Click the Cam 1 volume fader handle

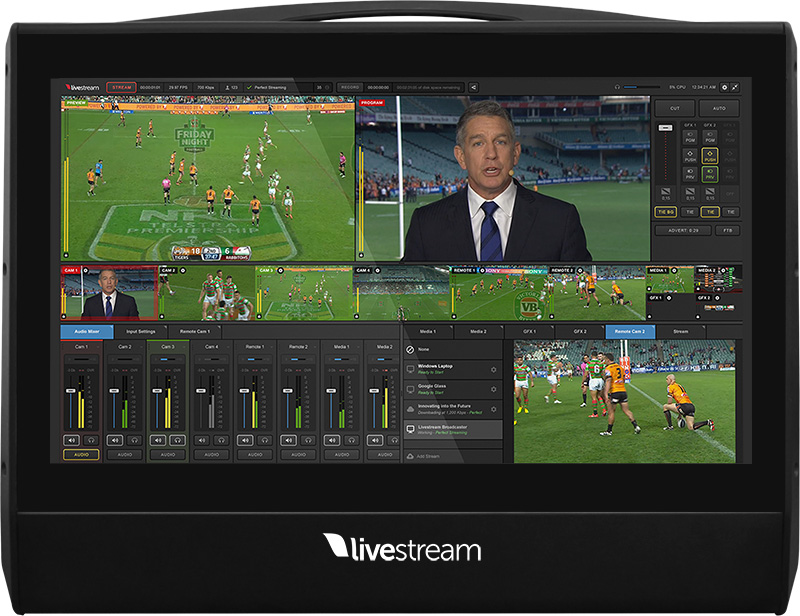(71, 391)
